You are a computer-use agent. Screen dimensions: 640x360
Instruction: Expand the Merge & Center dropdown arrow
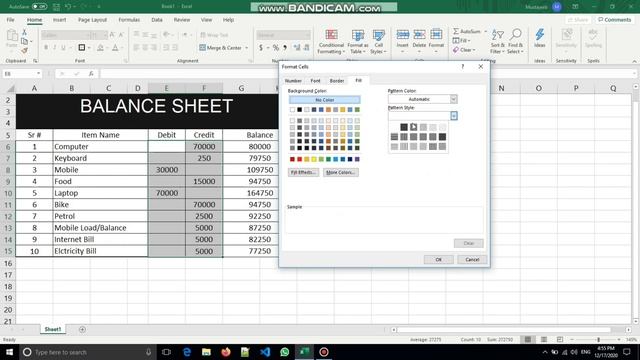247,48
